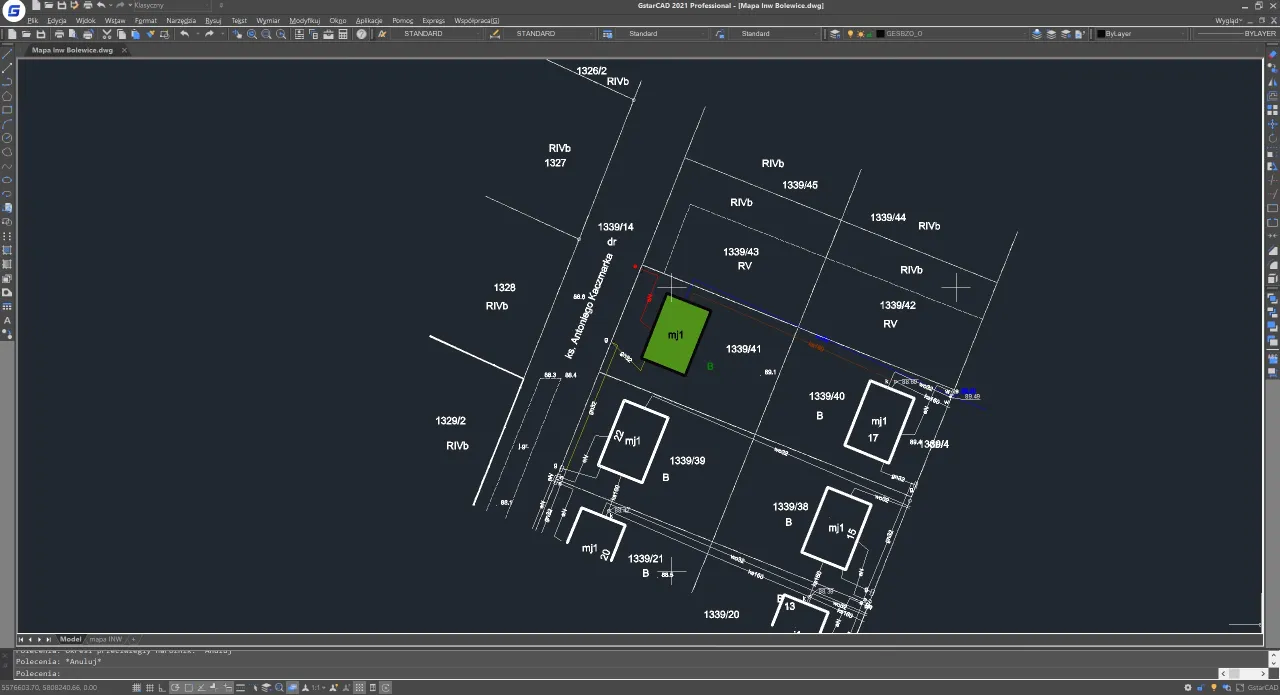Click the Help question mark icon
The image size is (1280, 695).
pyautogui.click(x=362, y=34)
